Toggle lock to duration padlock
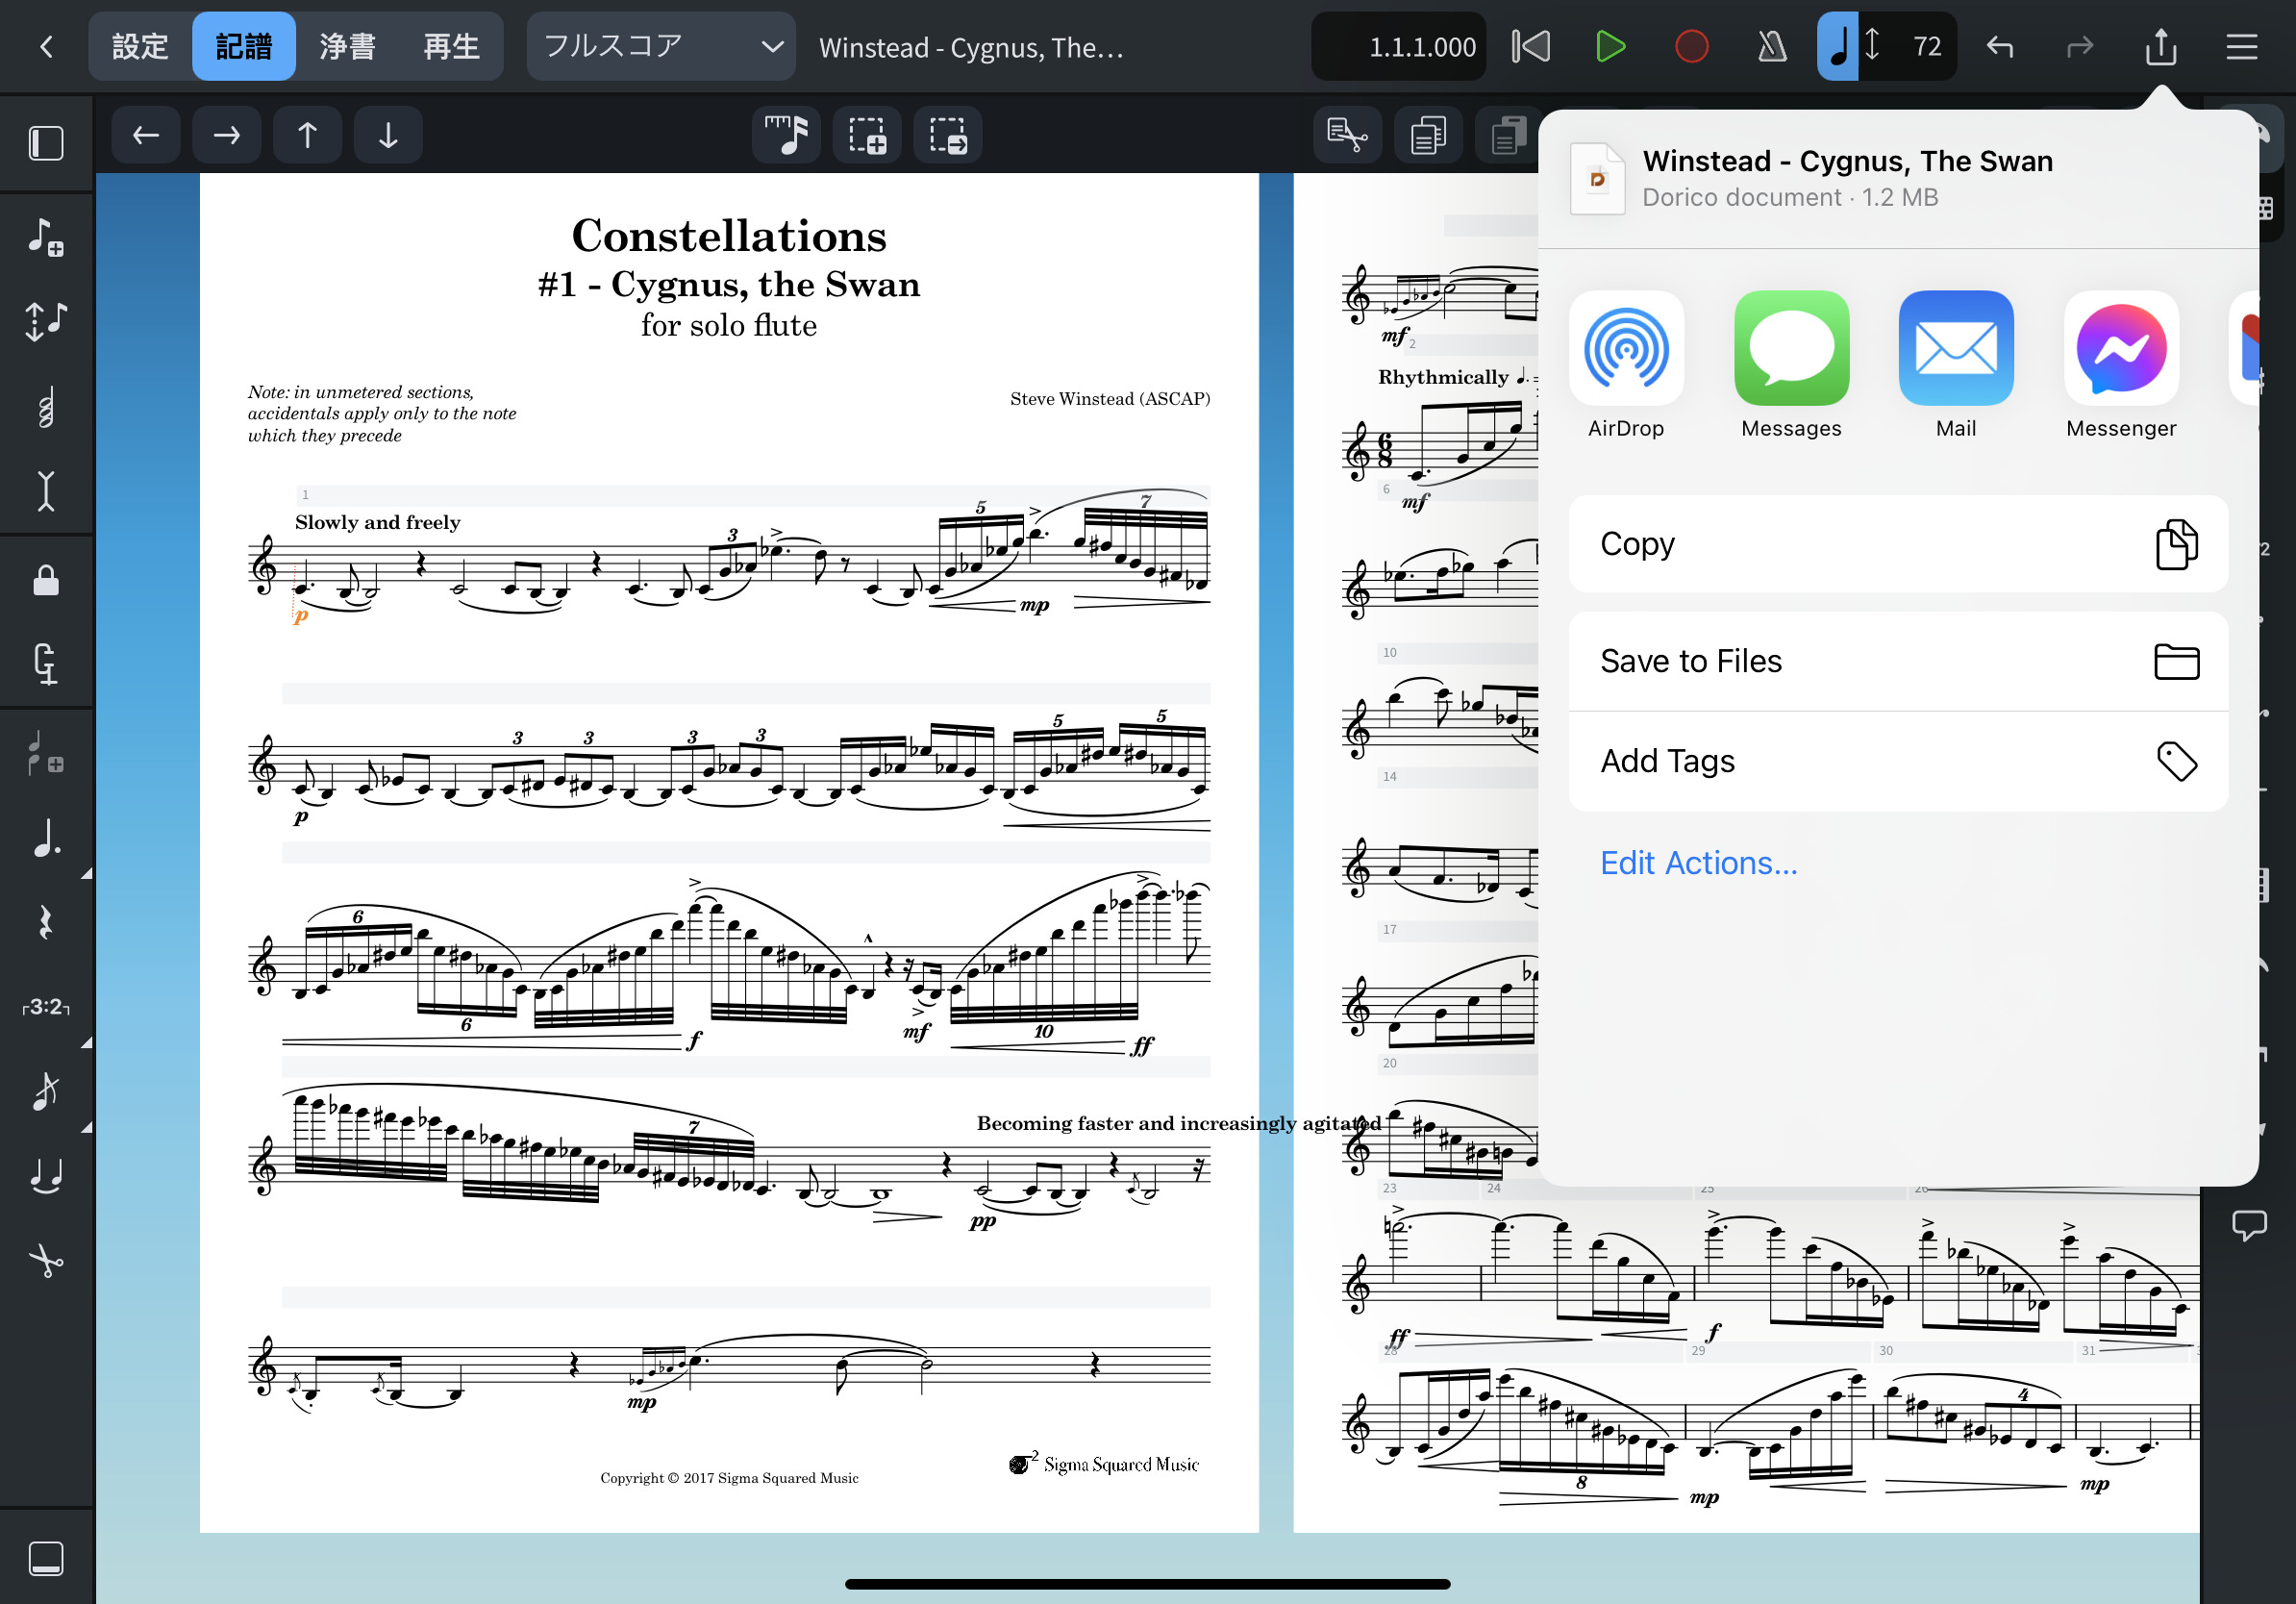 (x=46, y=579)
